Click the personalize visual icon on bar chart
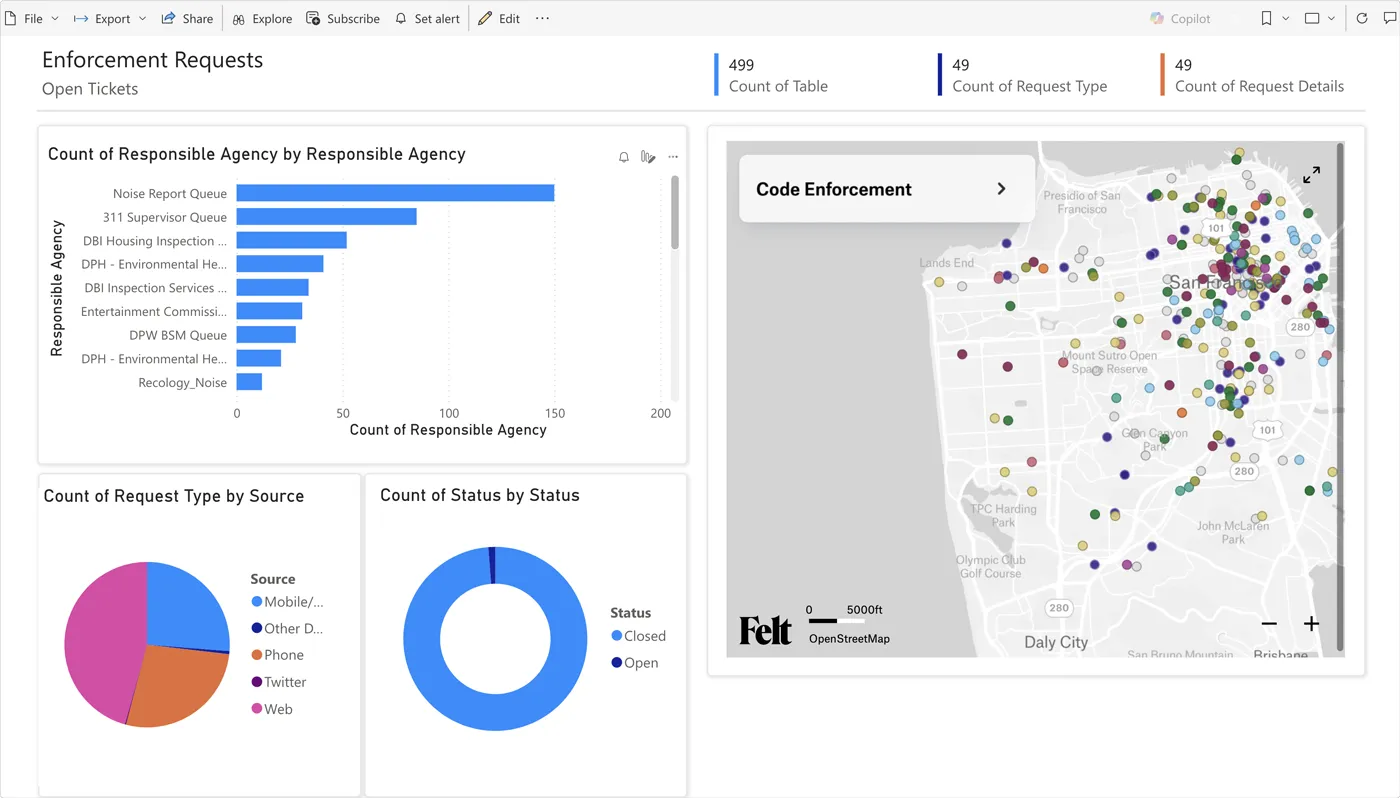The image size is (1400, 798). point(648,157)
